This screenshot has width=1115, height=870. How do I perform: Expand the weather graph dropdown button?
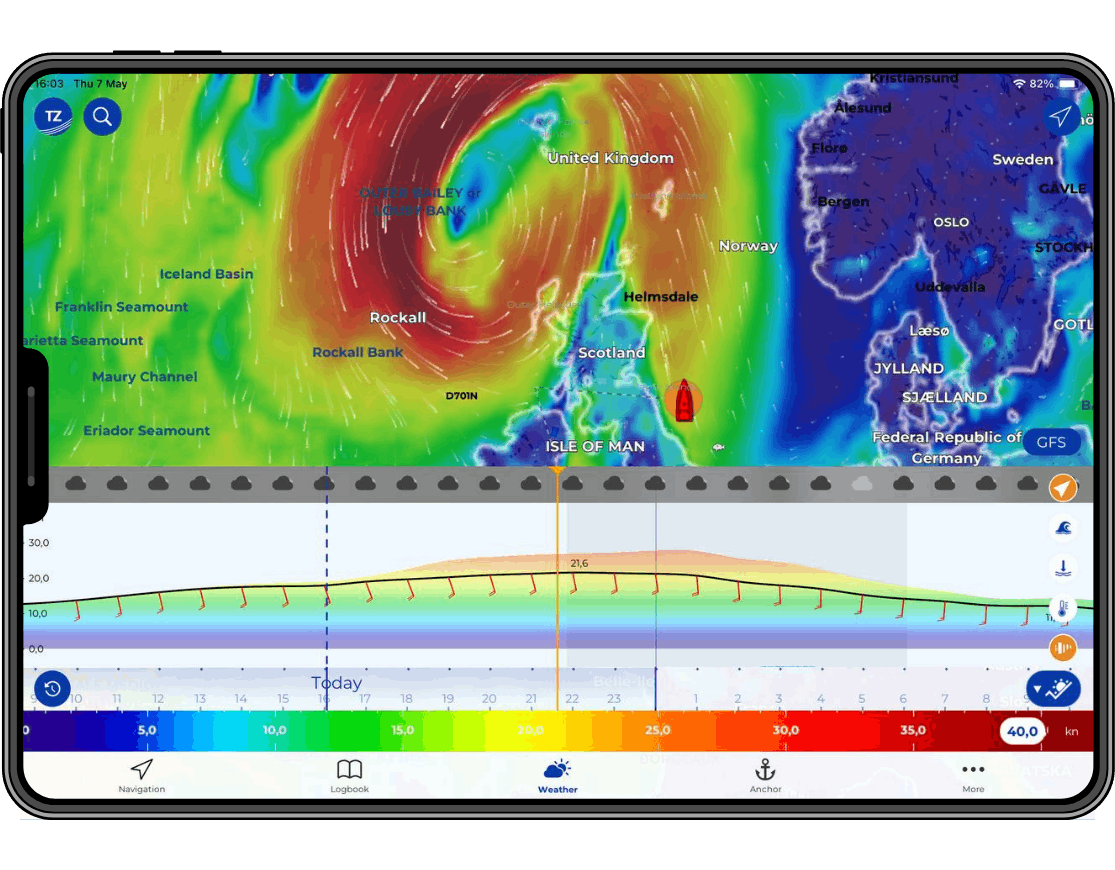1053,689
